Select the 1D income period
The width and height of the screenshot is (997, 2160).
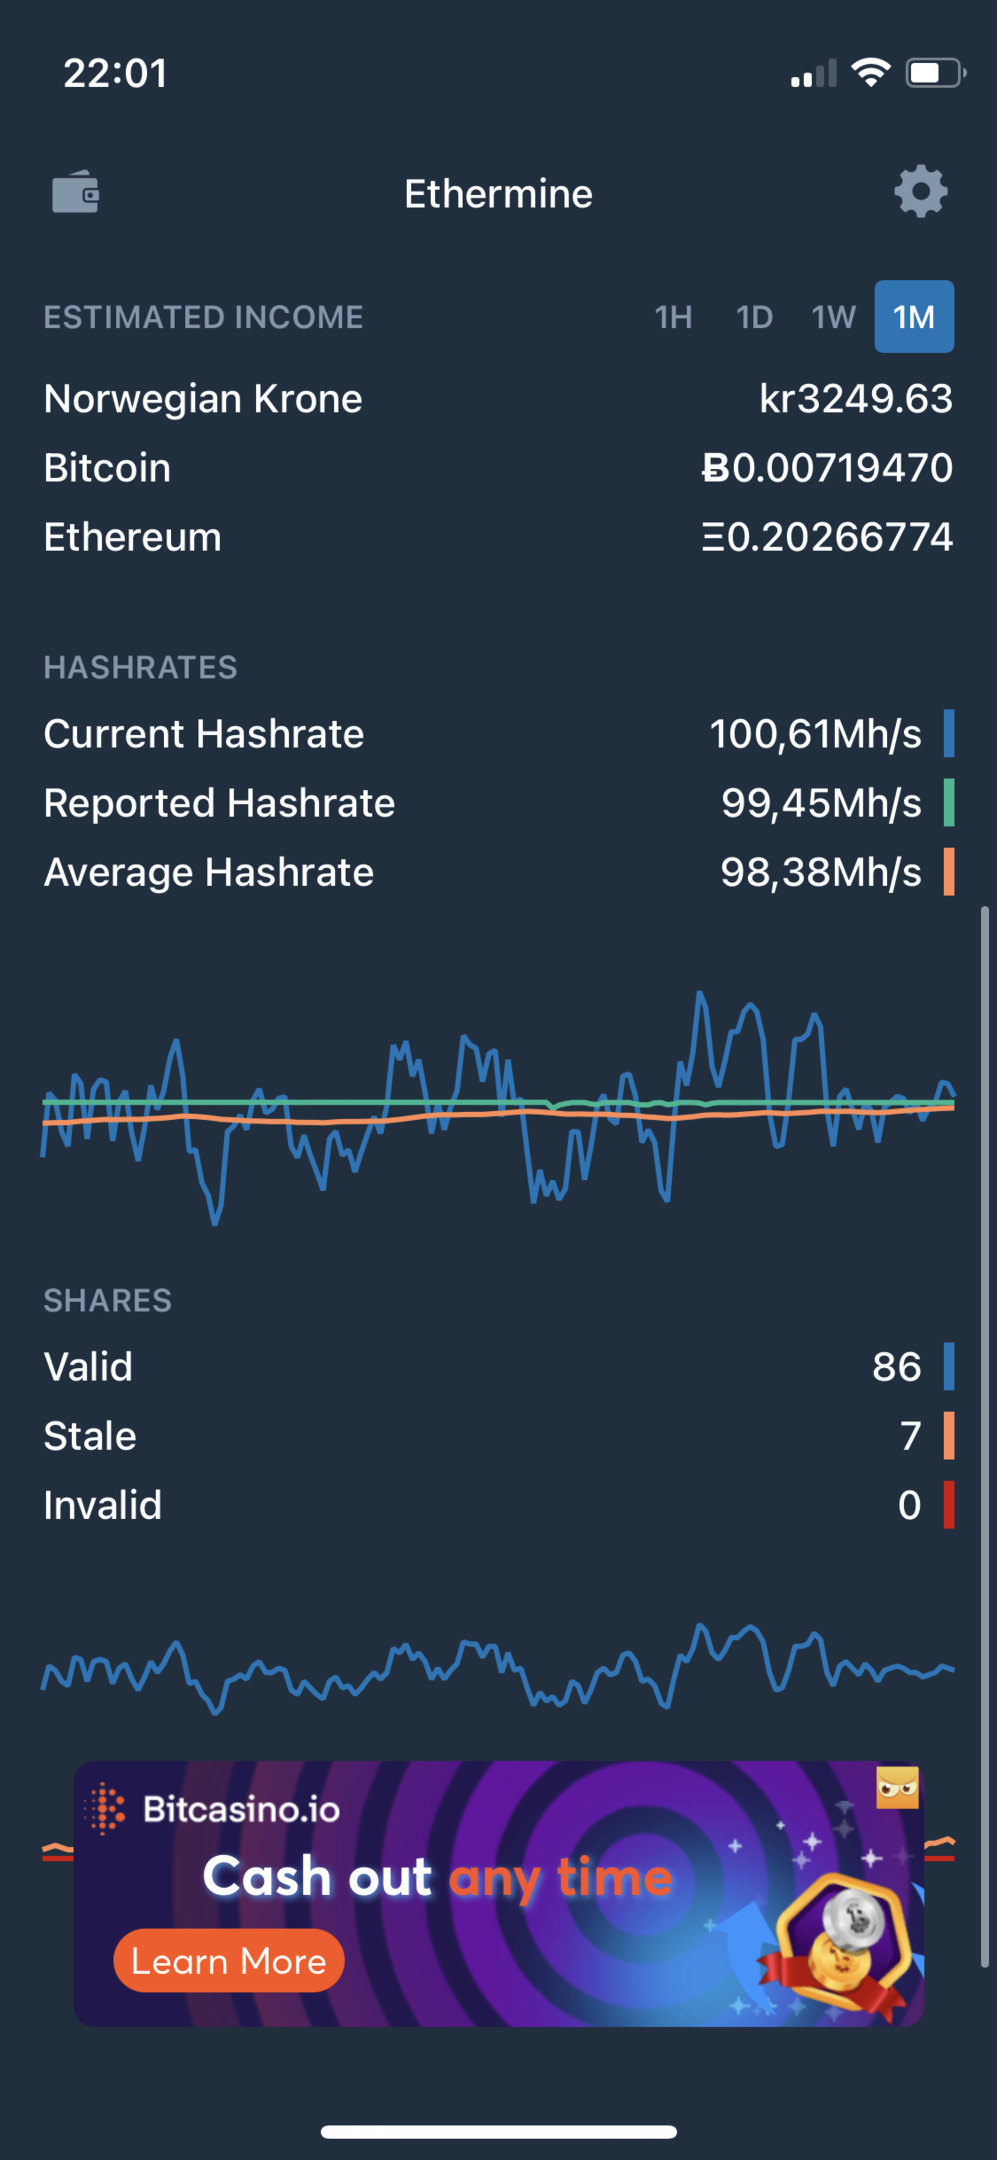click(754, 317)
